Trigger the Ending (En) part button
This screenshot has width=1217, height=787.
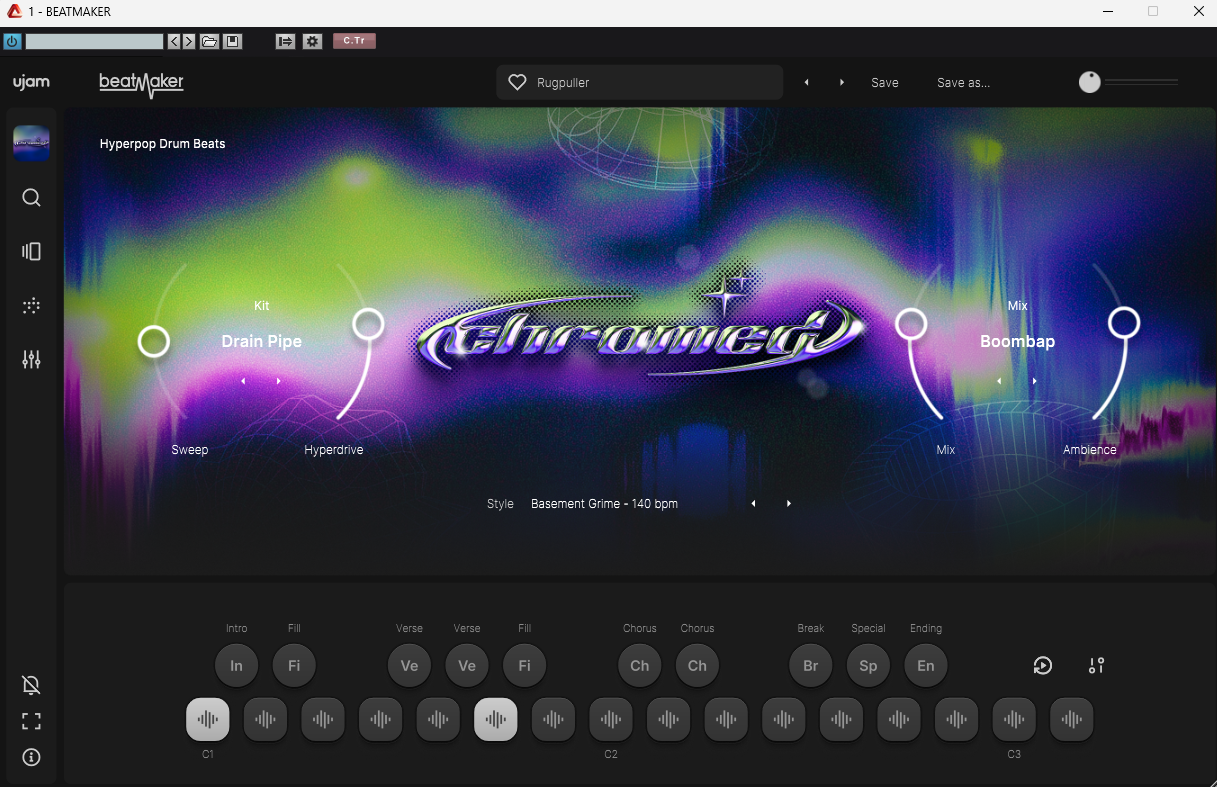point(926,666)
